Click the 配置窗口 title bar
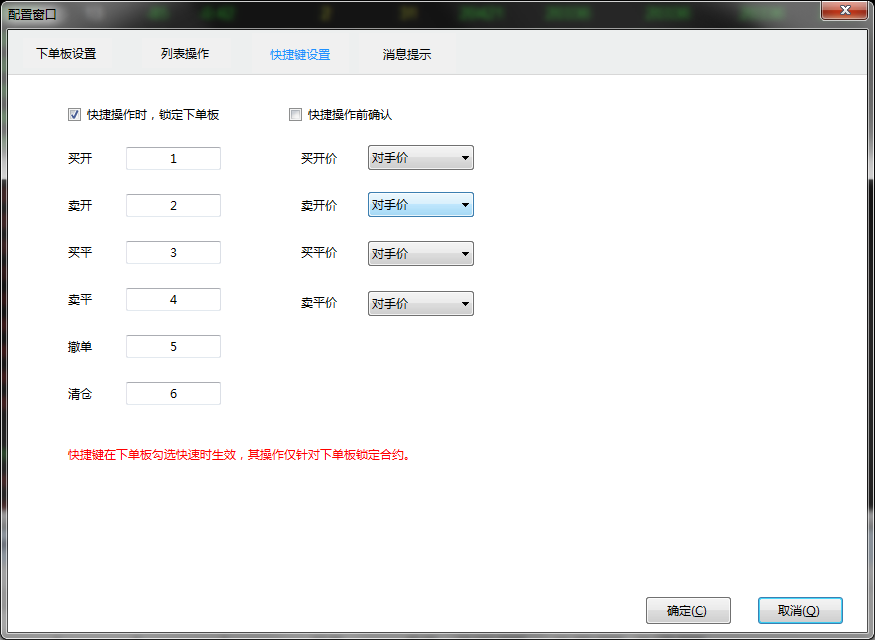875x640 pixels. 400,13
